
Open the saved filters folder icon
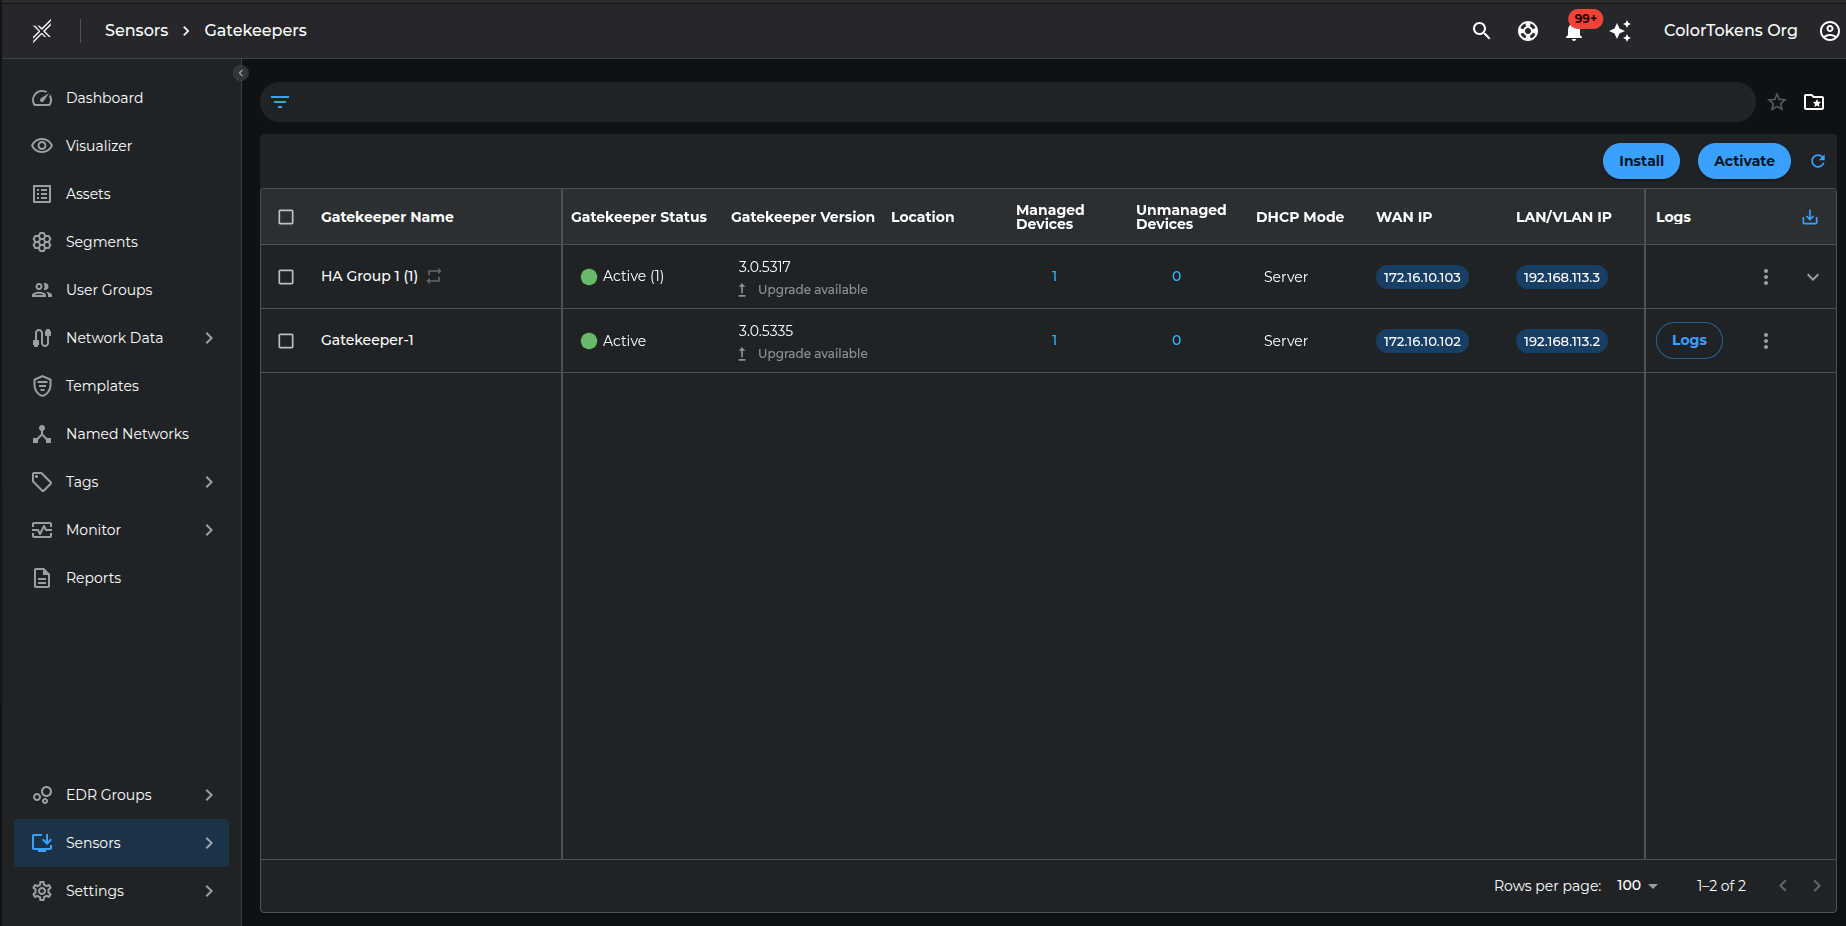[1813, 102]
